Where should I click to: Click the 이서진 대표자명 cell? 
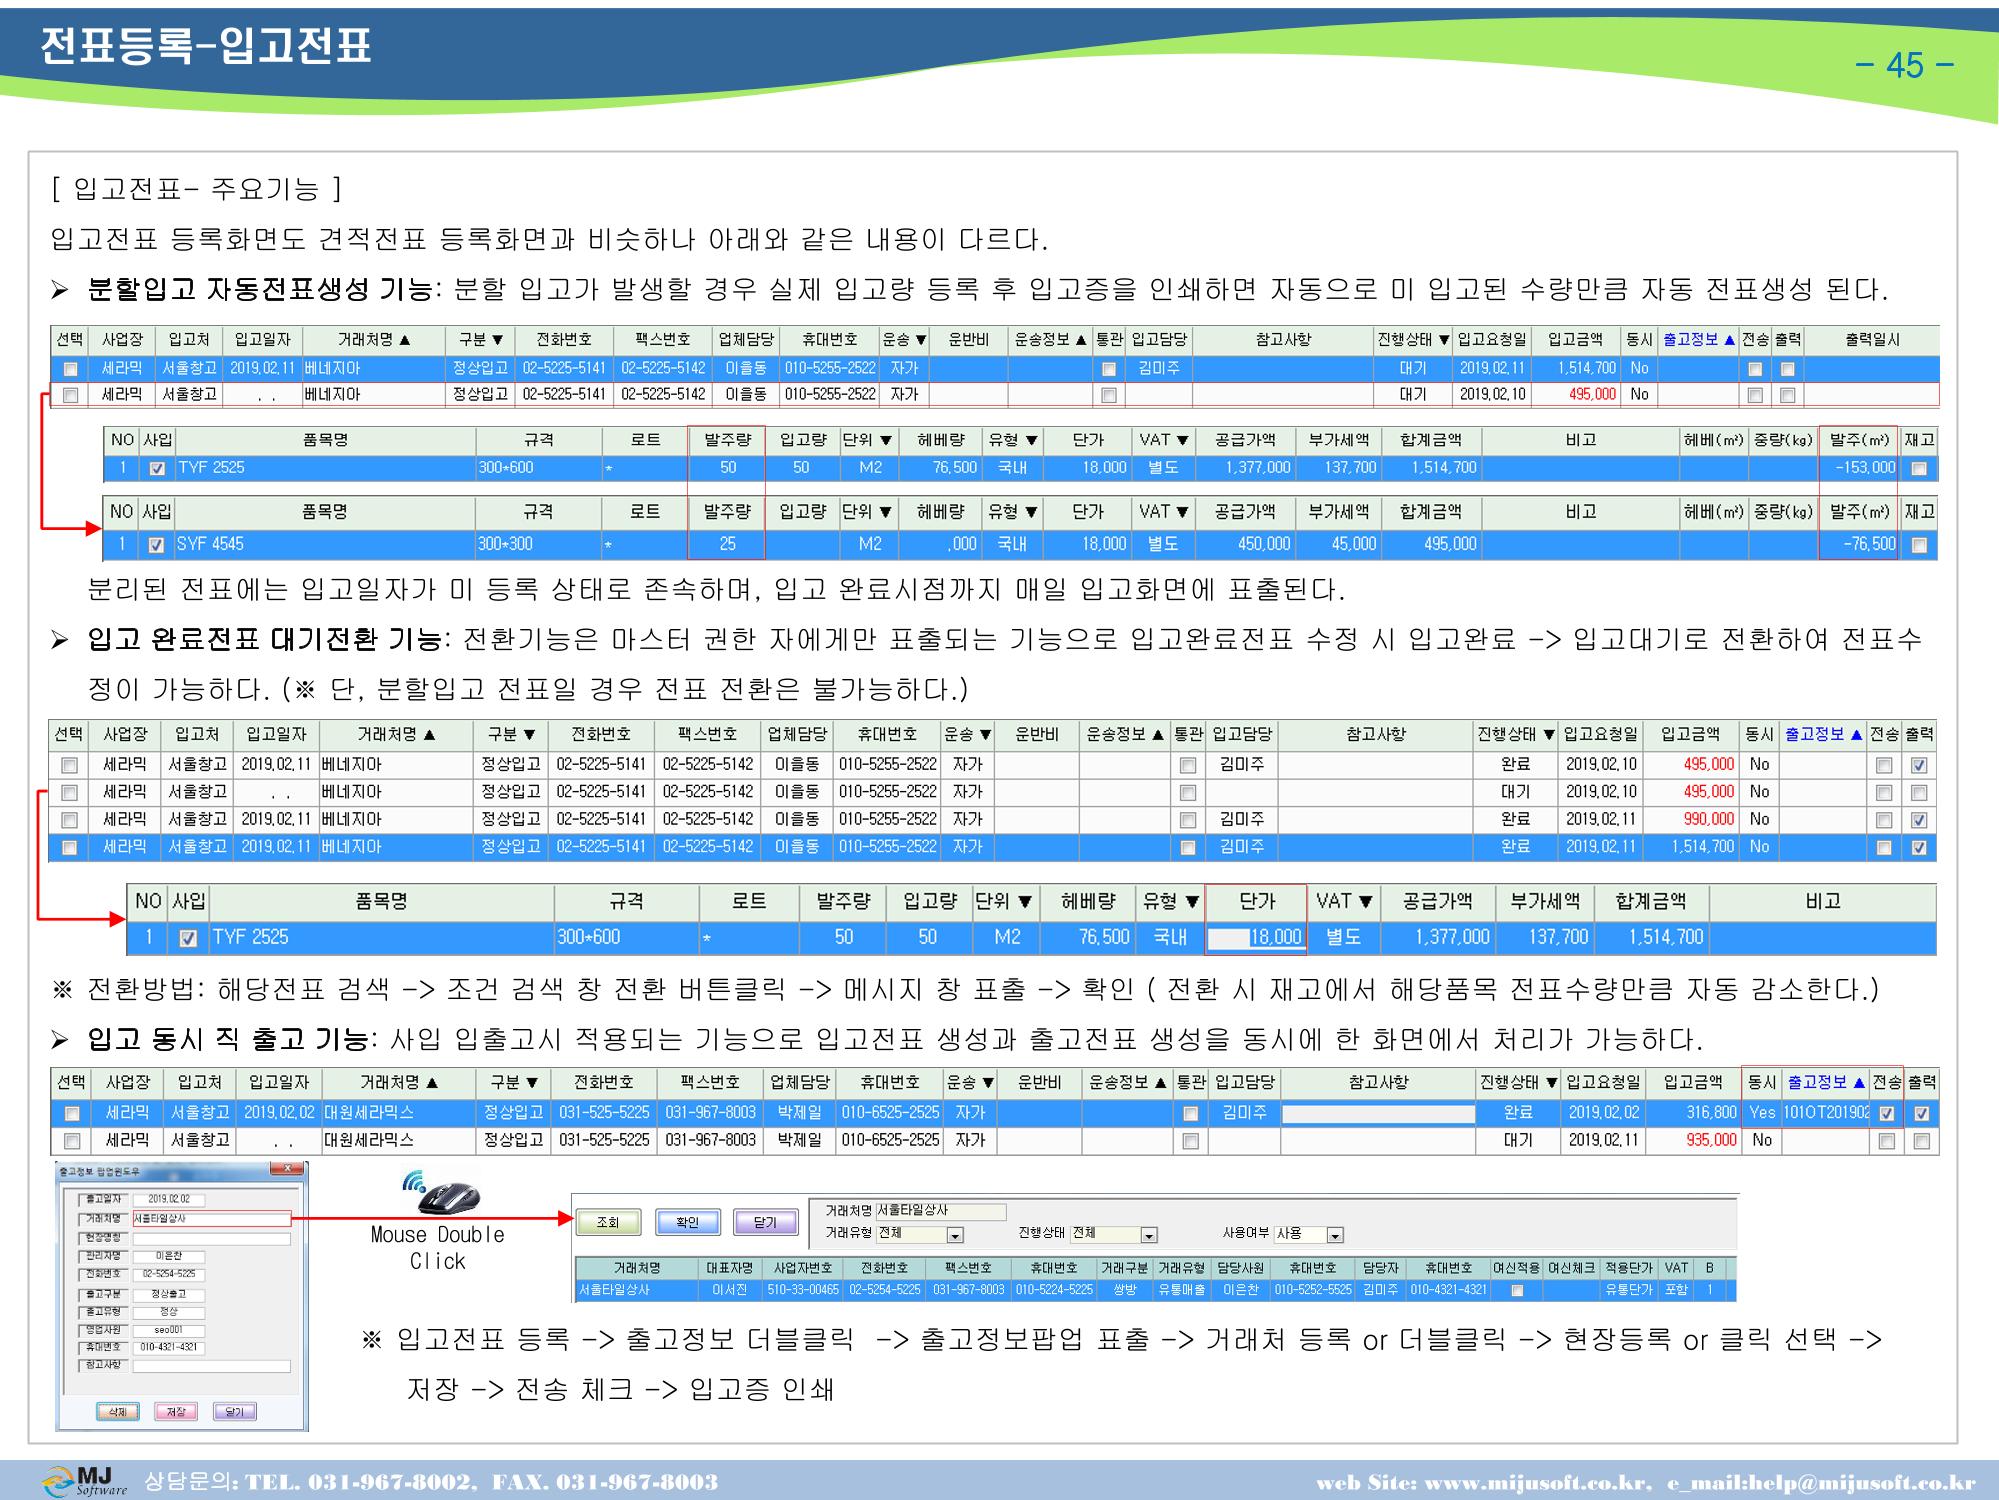click(730, 1290)
